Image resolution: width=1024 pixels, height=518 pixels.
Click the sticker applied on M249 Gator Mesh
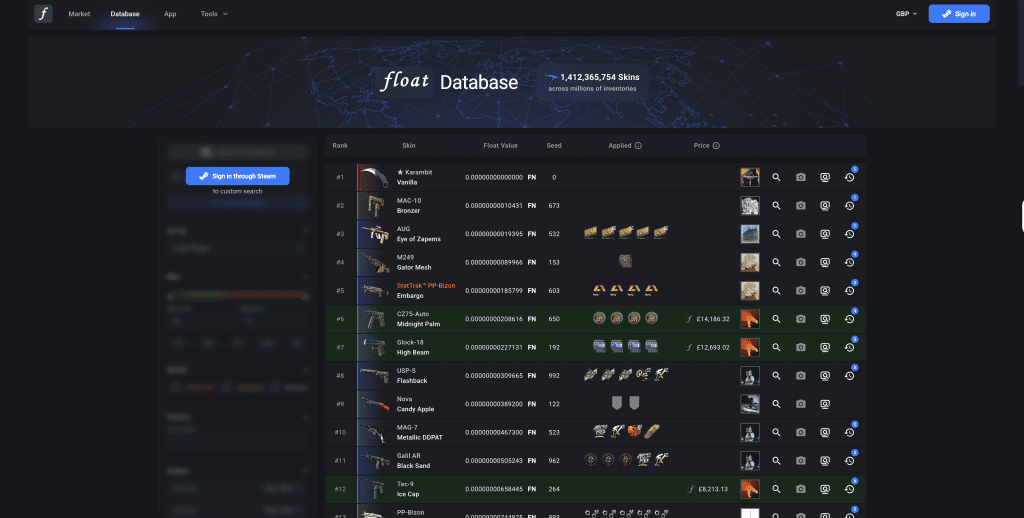(625, 261)
